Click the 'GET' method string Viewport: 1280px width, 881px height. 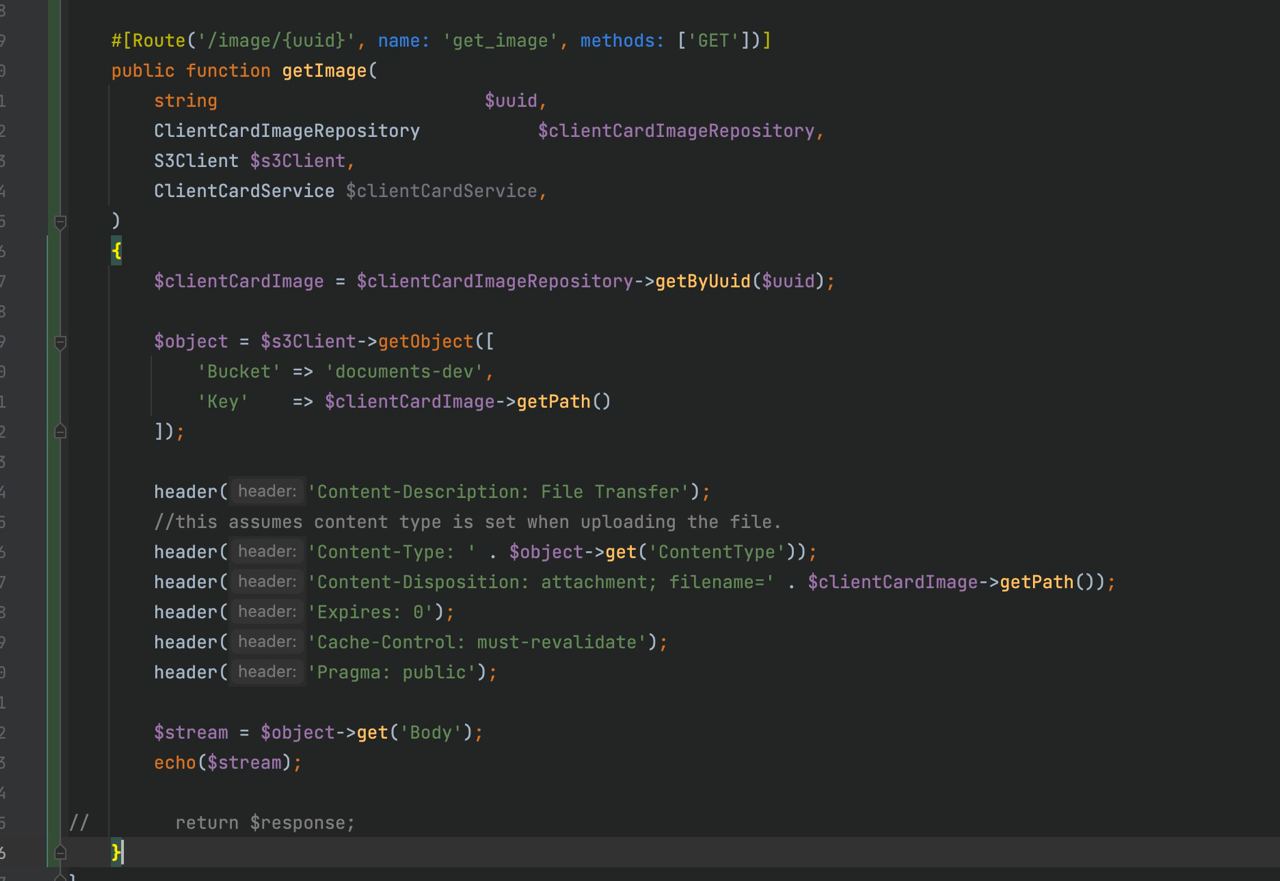click(713, 41)
